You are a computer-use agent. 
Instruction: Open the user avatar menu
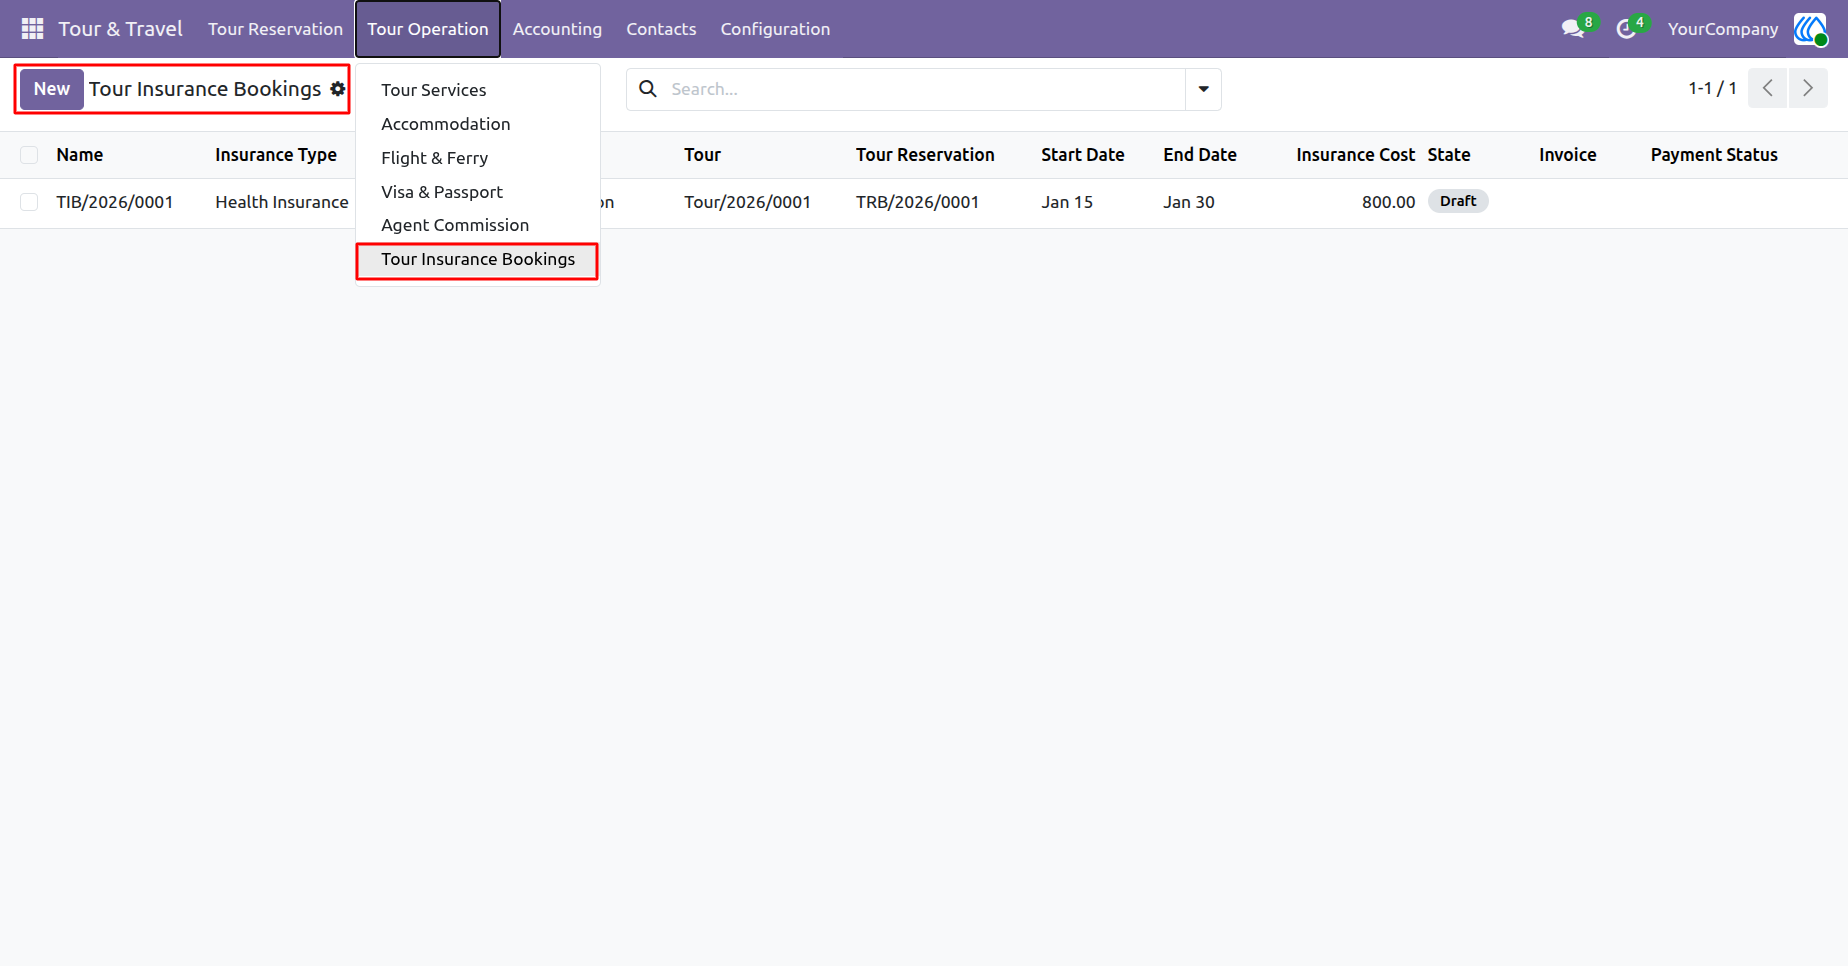pos(1810,29)
